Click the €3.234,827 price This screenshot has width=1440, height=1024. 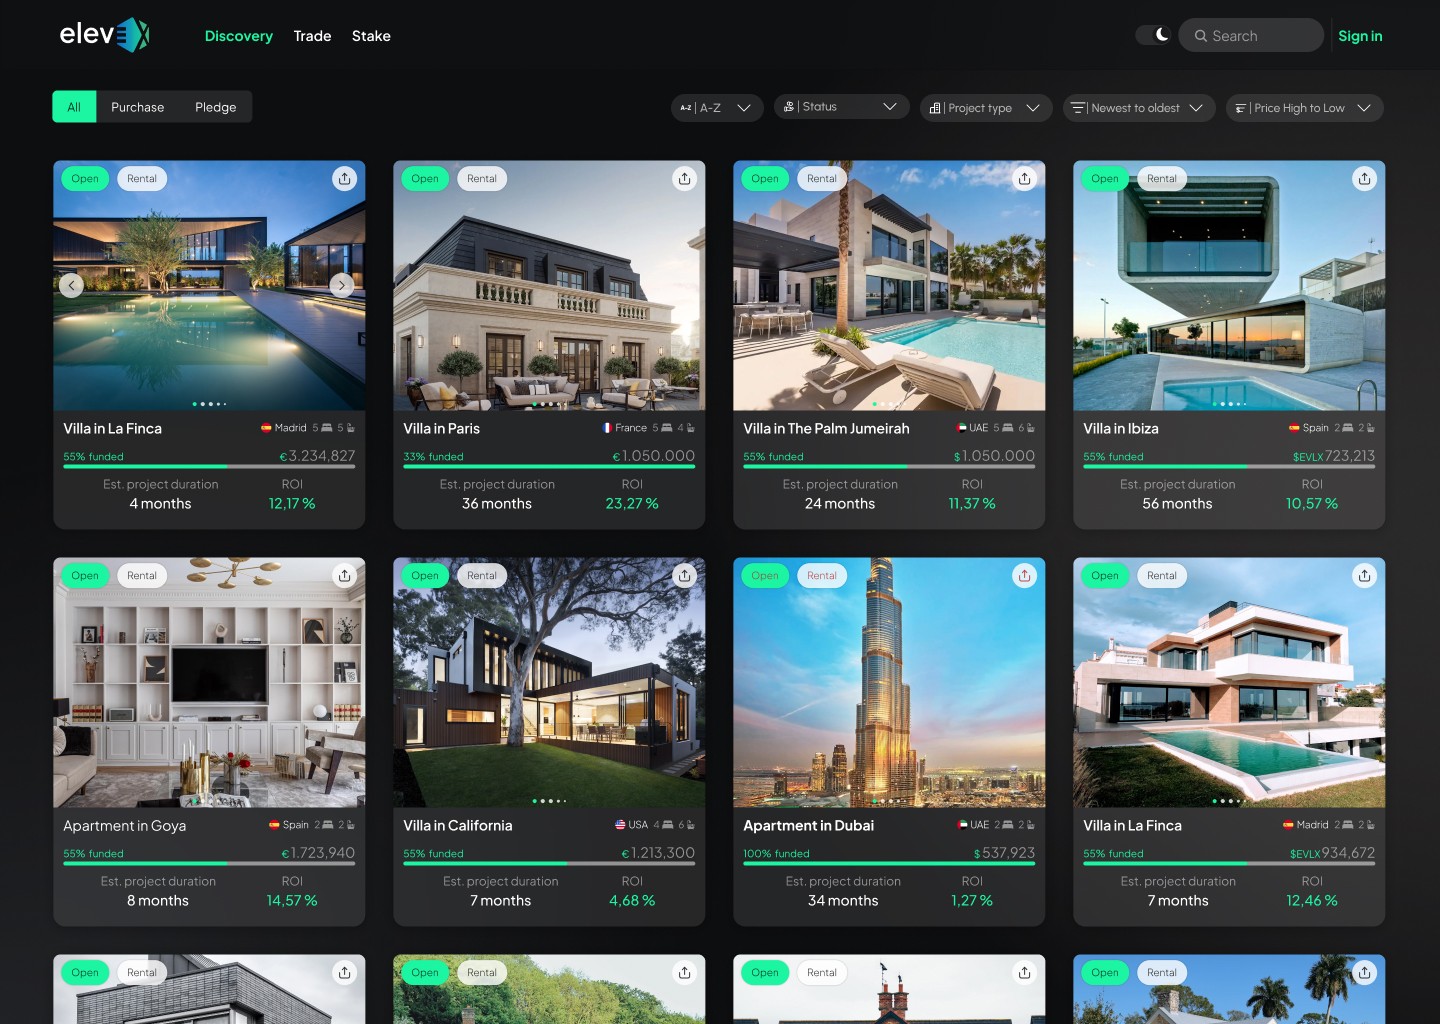[317, 455]
